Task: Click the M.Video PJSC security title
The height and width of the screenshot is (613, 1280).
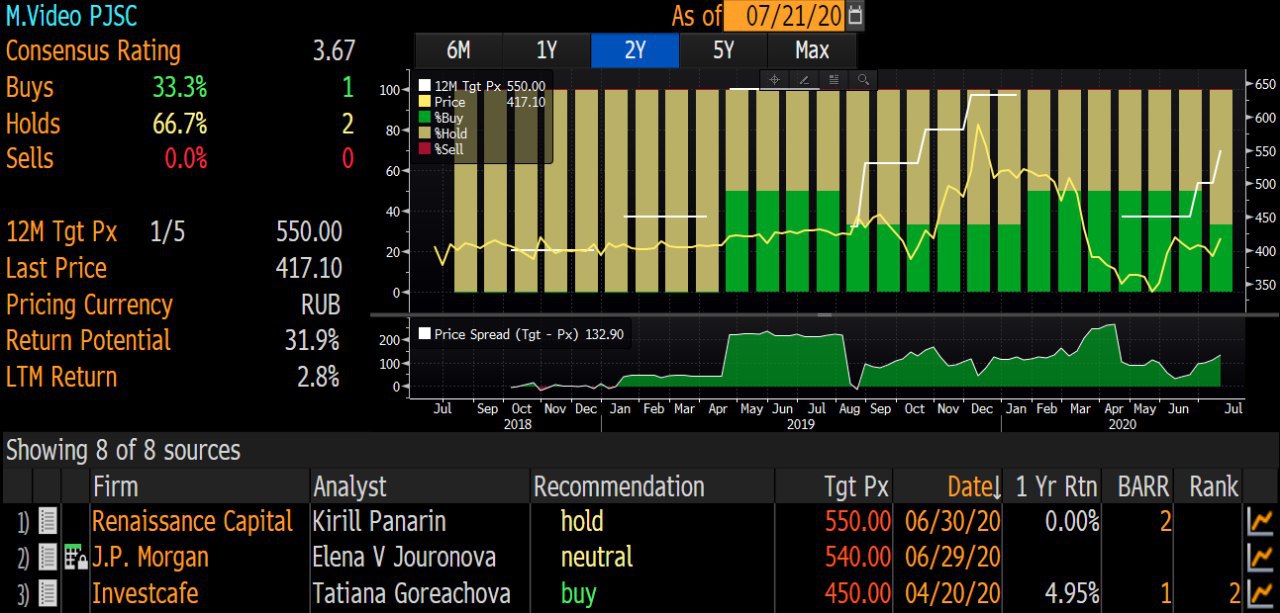Action: click(x=71, y=16)
